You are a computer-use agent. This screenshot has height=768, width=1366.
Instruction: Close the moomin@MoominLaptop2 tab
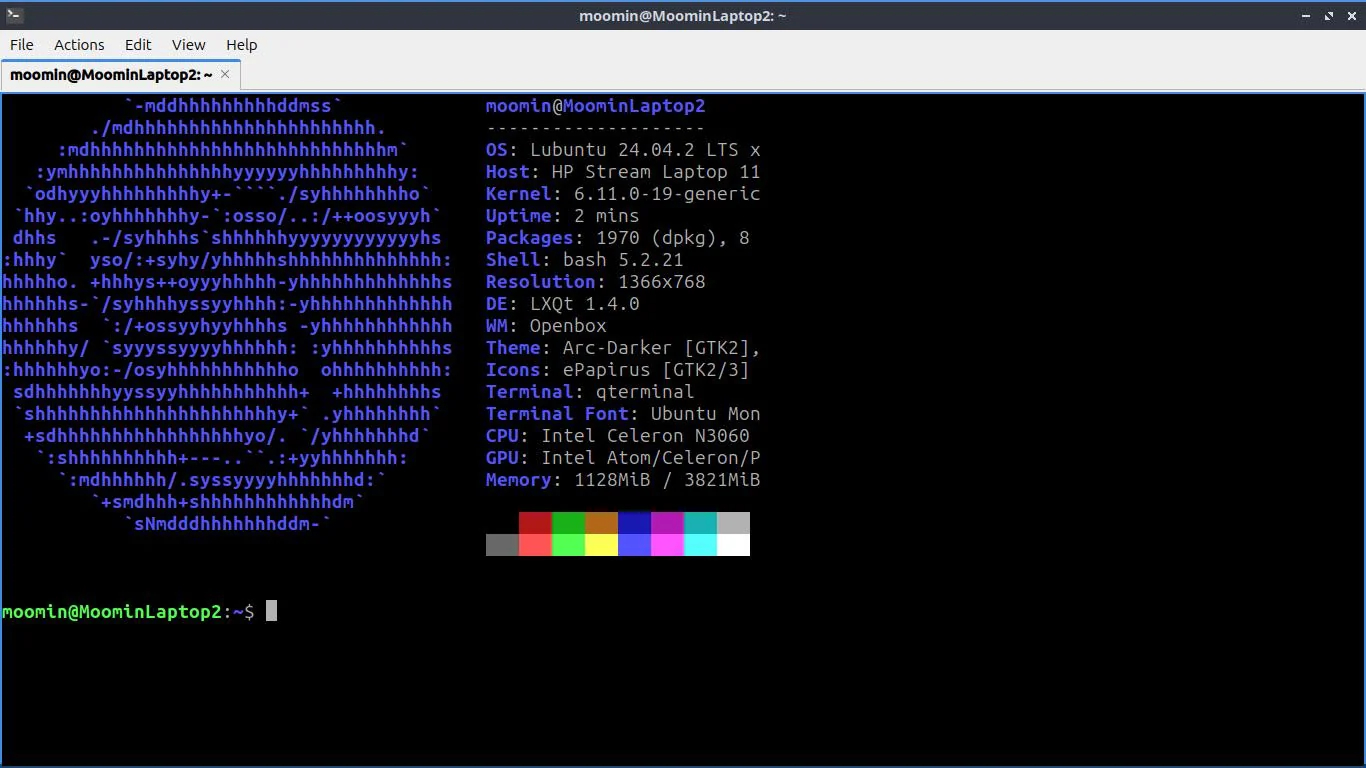click(x=225, y=74)
